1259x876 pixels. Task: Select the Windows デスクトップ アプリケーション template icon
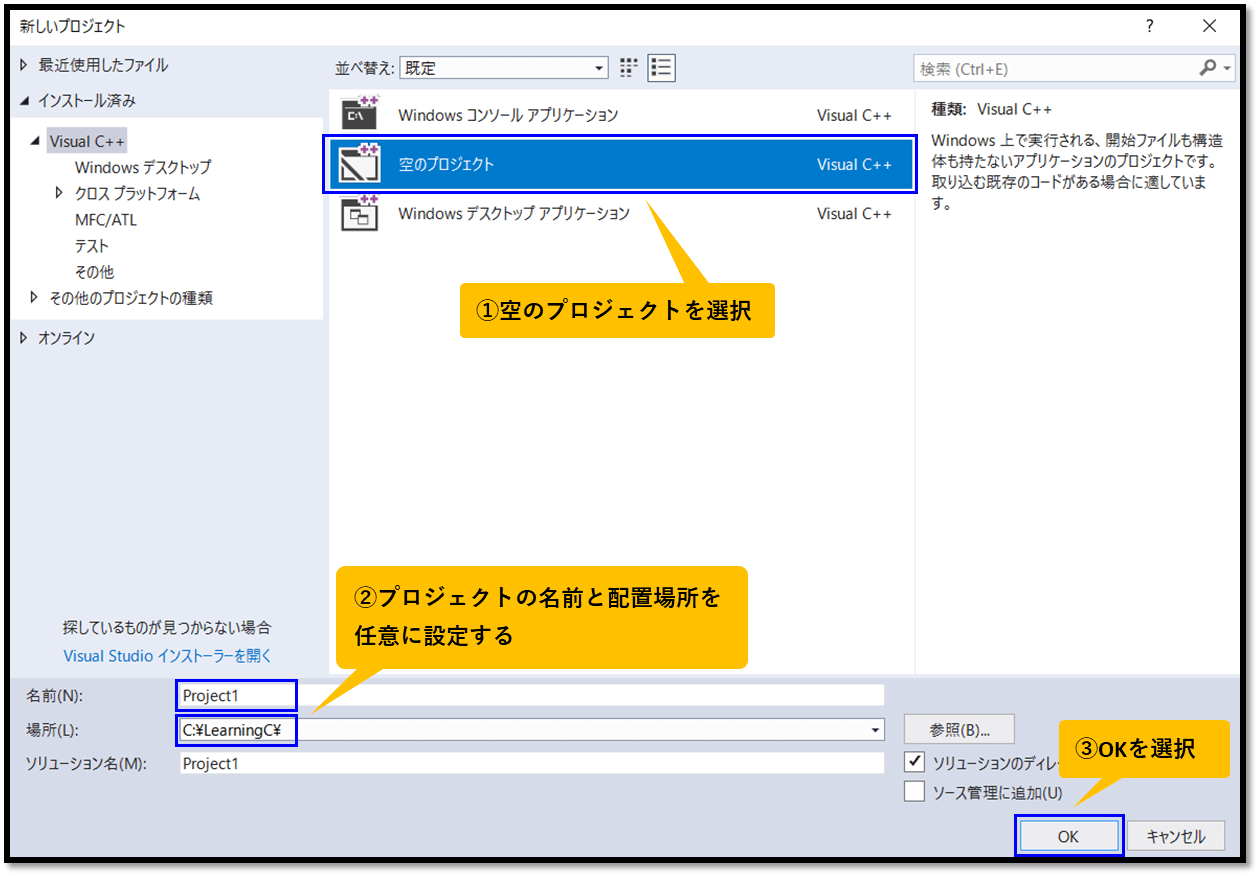coord(360,213)
